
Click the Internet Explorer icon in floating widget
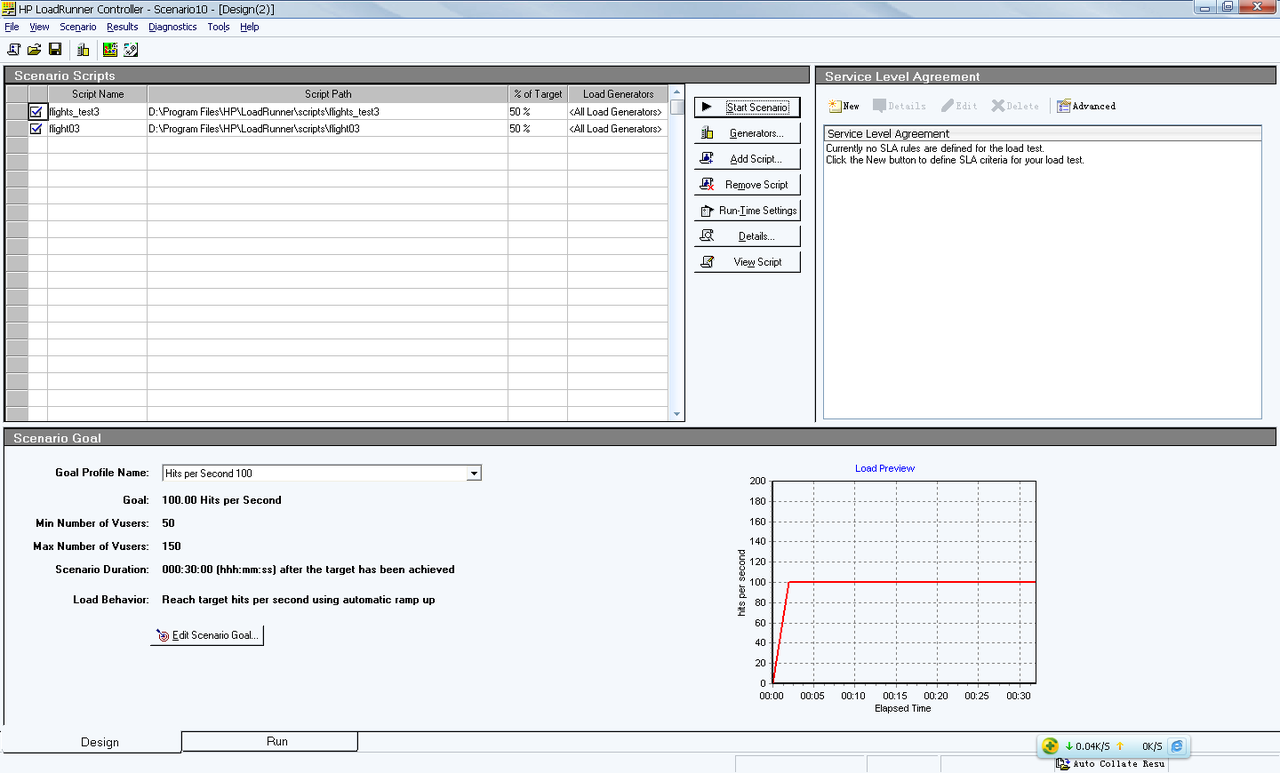pyautogui.click(x=1177, y=746)
